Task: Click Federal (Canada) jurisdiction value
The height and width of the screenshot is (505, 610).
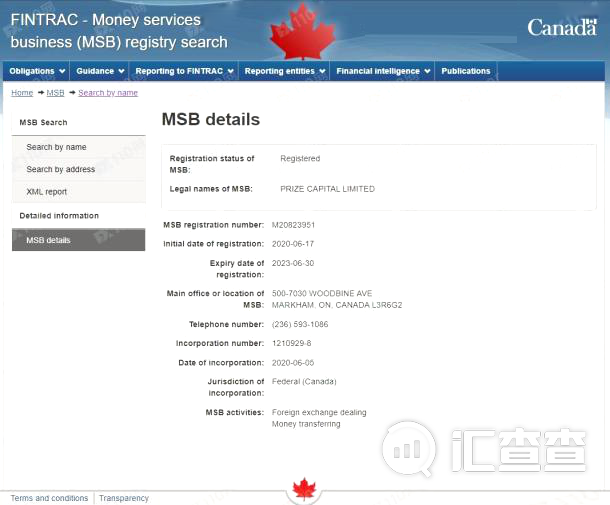Action: 304,382
